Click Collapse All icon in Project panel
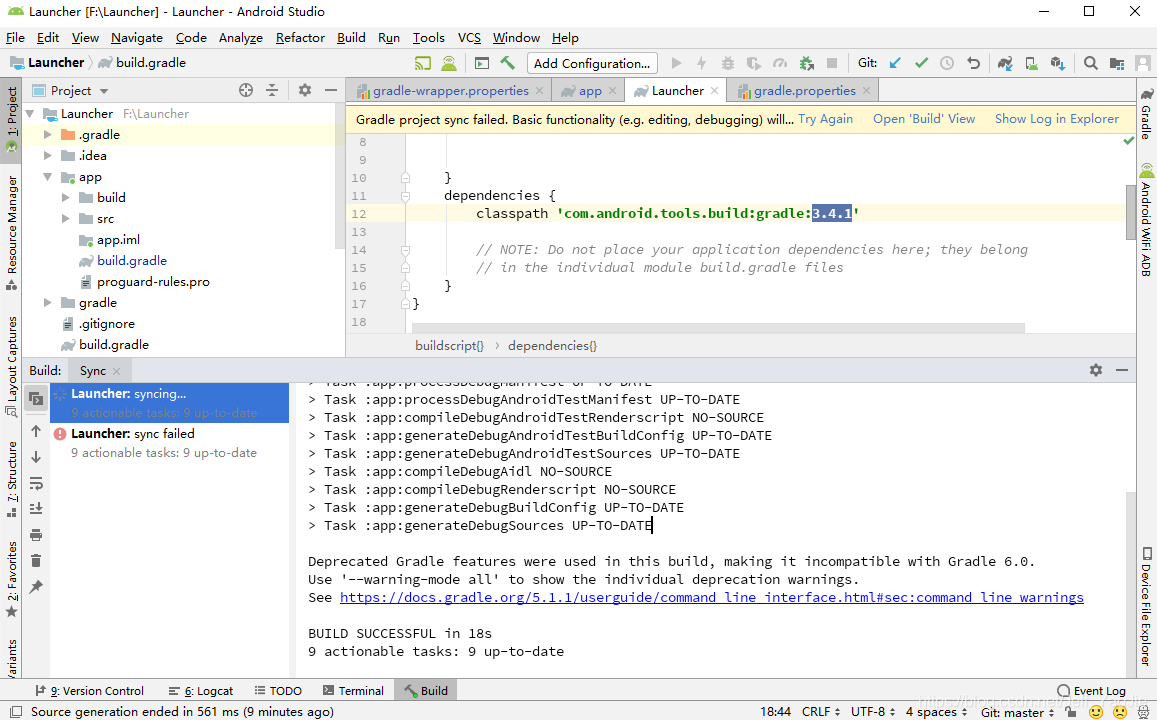 (272, 90)
